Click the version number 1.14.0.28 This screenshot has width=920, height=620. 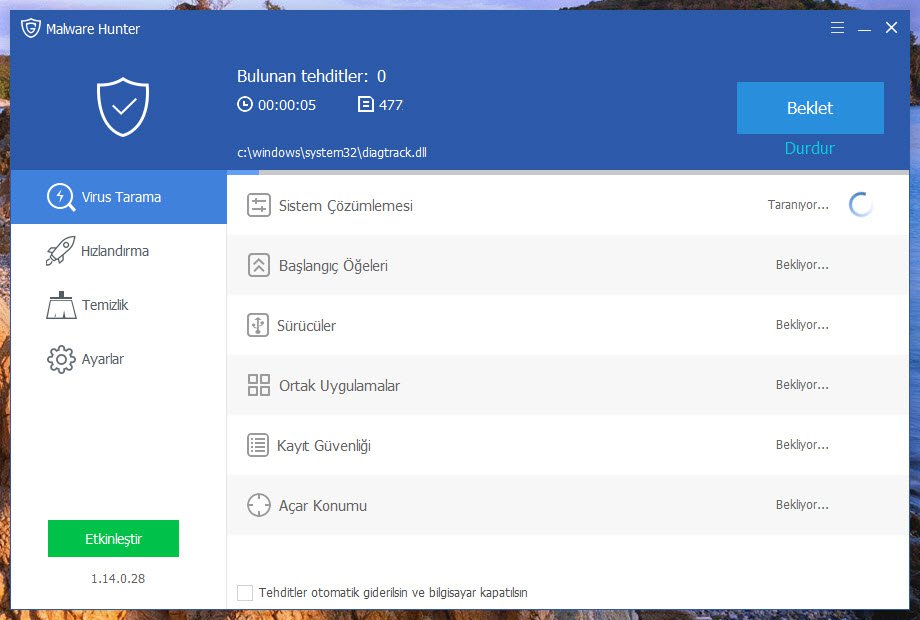(118, 578)
